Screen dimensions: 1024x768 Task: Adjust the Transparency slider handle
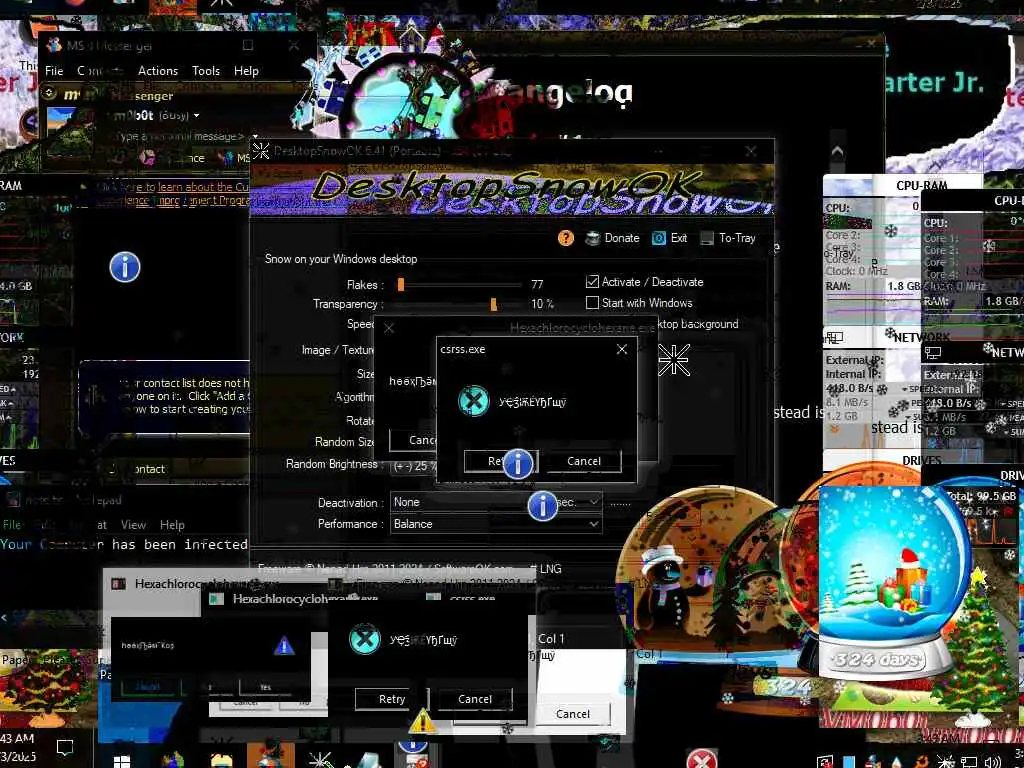click(494, 304)
